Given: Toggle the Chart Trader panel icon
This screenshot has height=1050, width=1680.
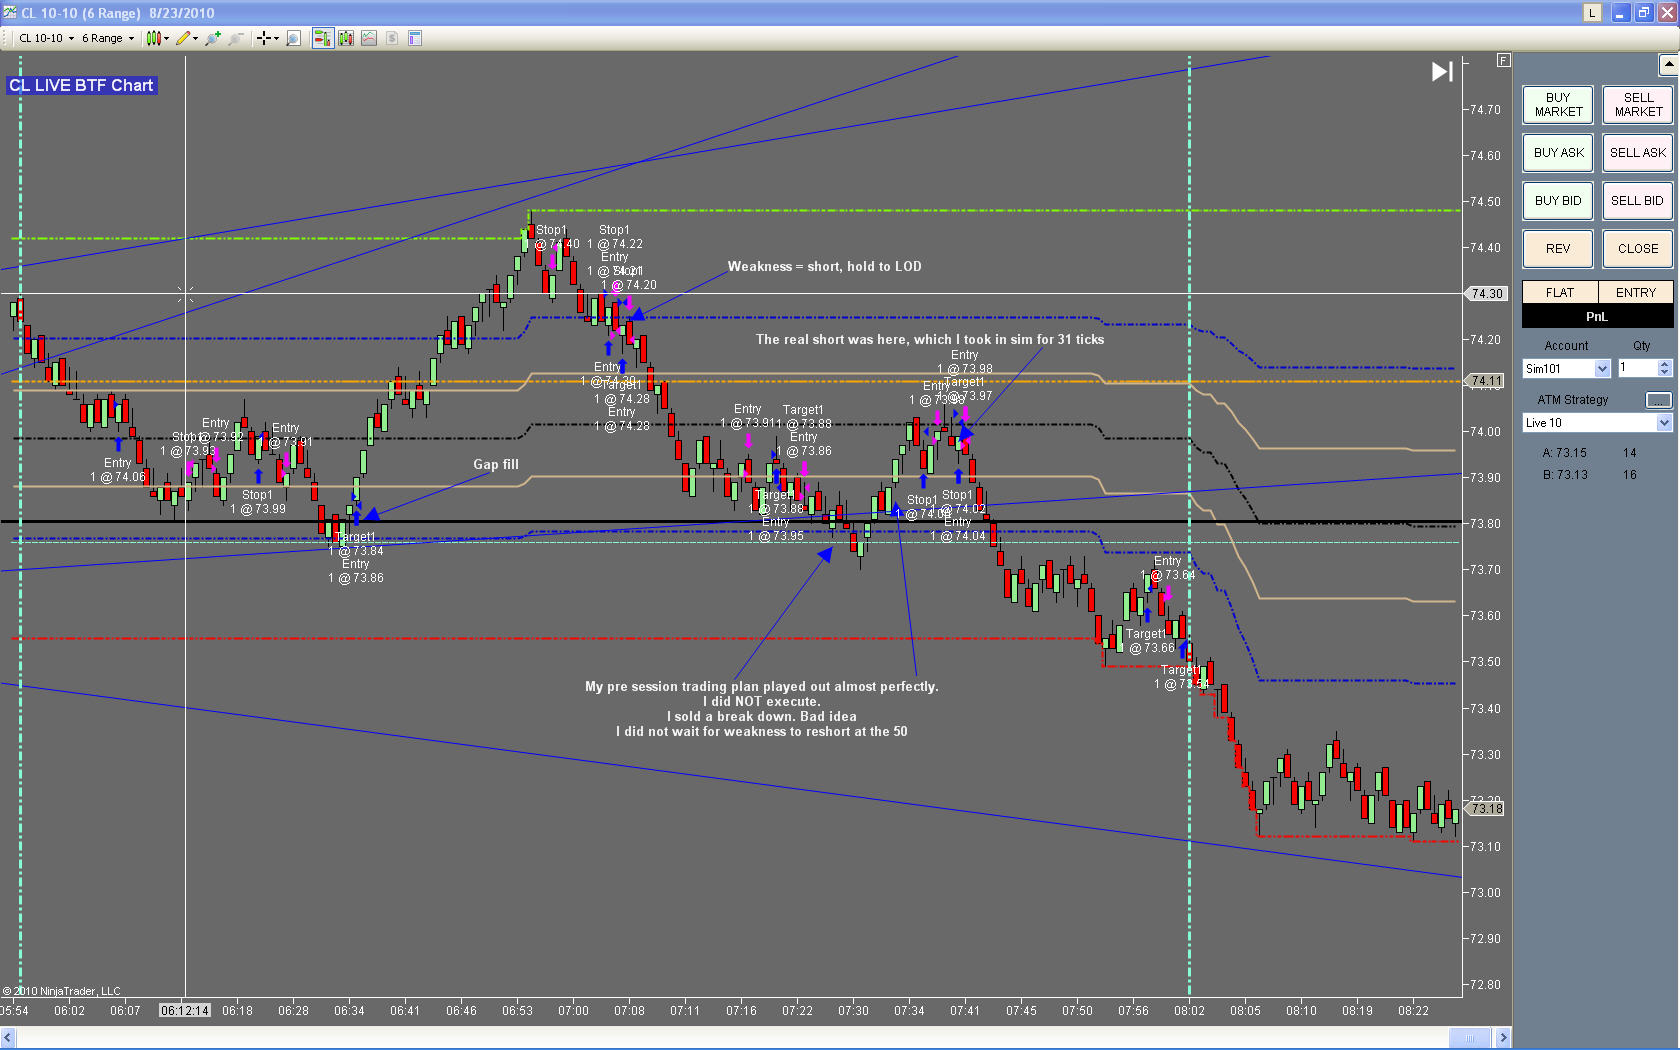Looking at the screenshot, I should [x=322, y=38].
